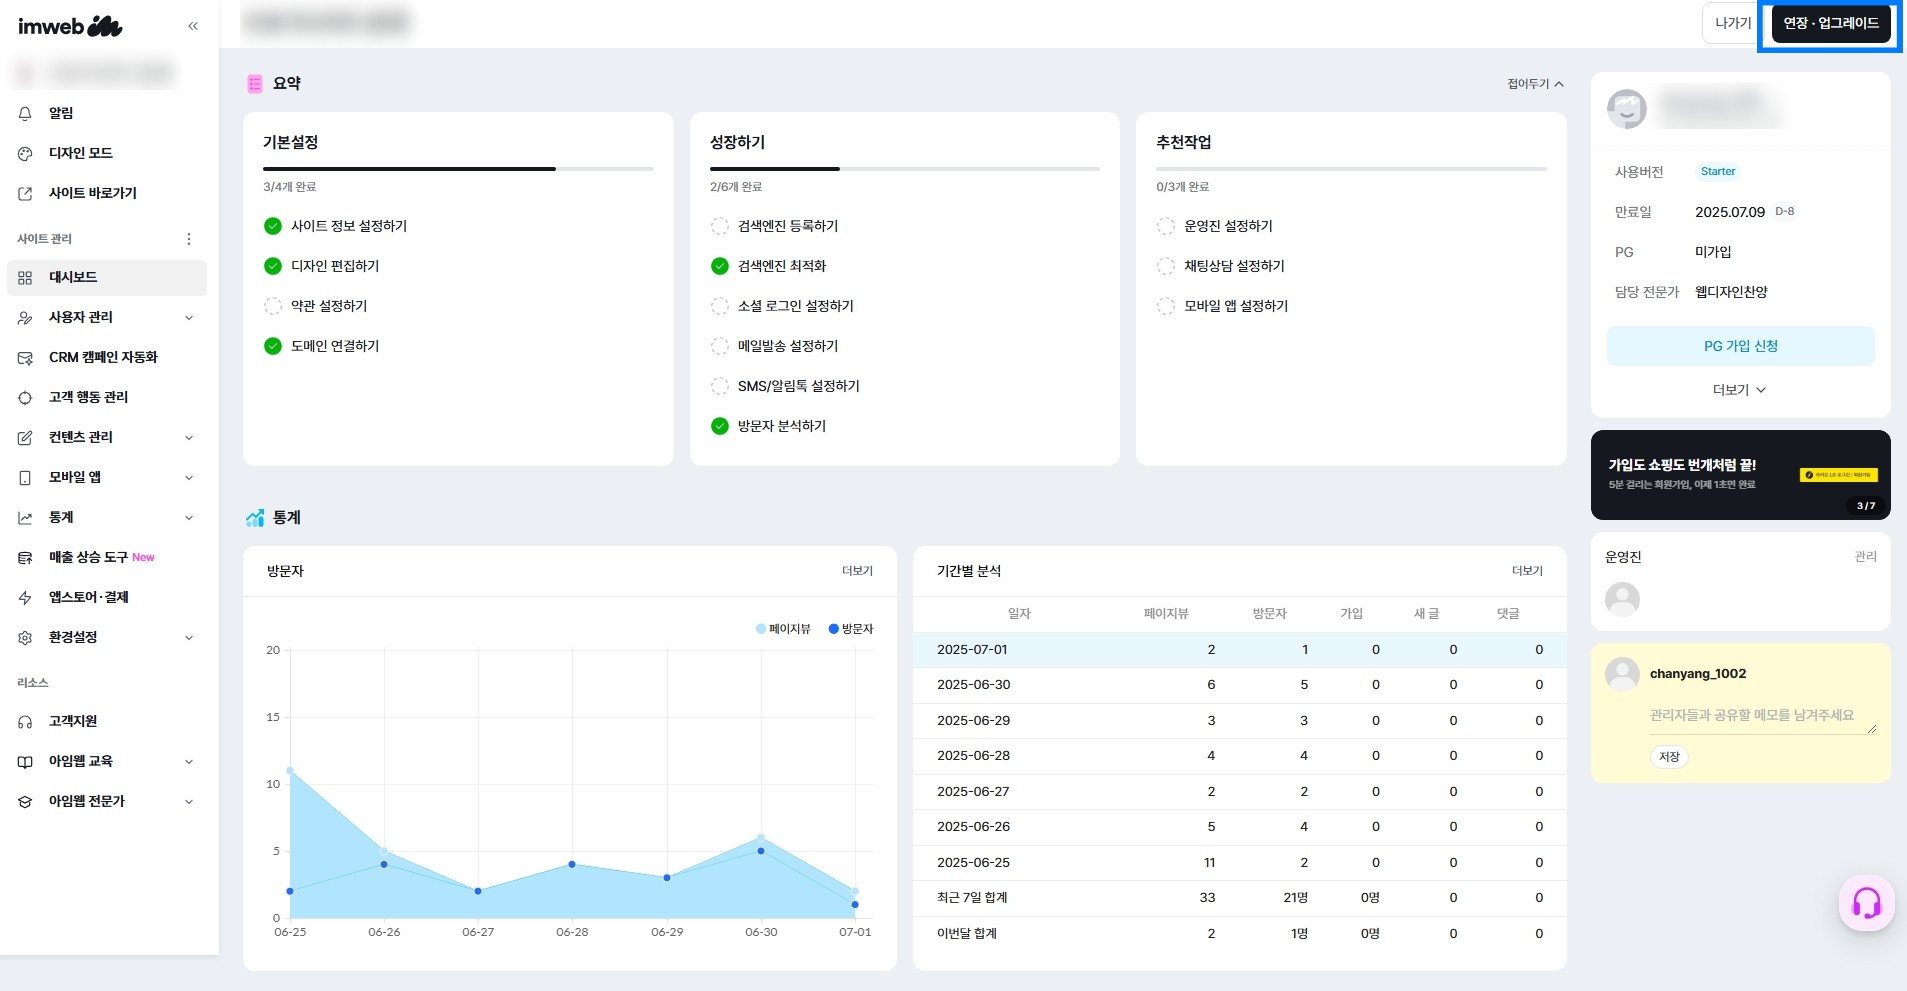Image resolution: width=1907 pixels, height=991 pixels.
Task: Click the 아임웹 교육 book icon
Action: point(25,762)
